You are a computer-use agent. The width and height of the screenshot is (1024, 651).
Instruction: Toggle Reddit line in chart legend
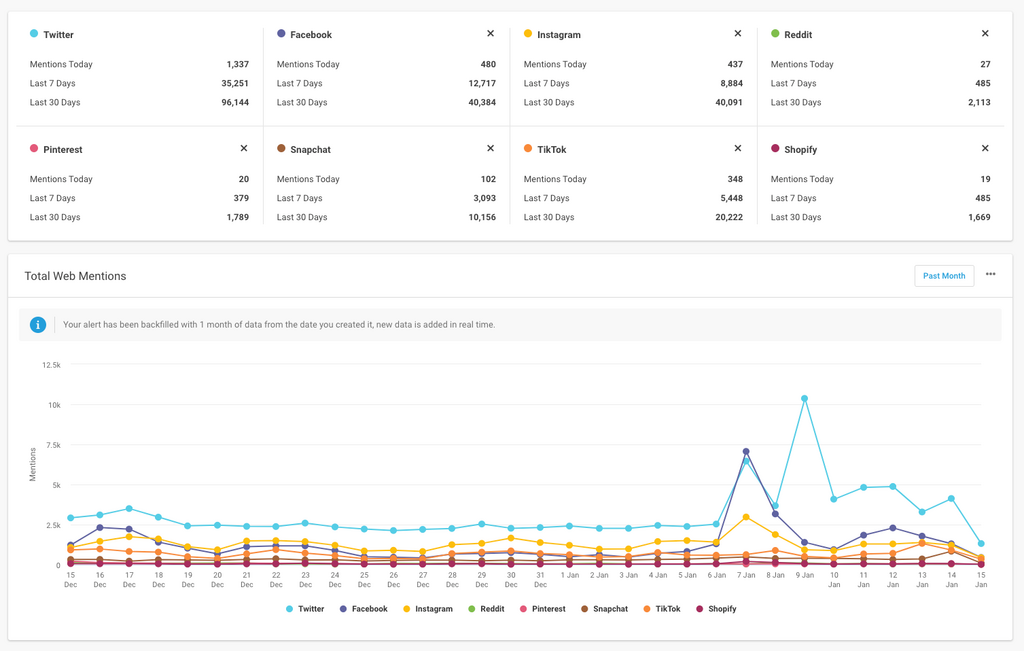point(486,609)
